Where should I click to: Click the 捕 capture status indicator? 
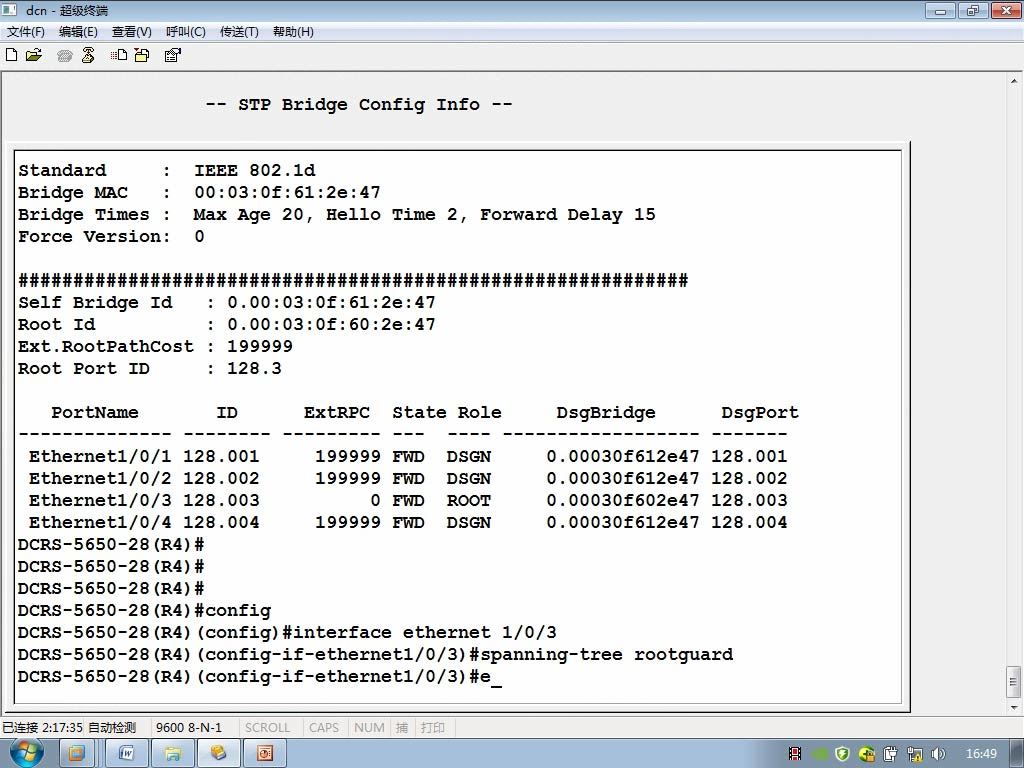[402, 728]
